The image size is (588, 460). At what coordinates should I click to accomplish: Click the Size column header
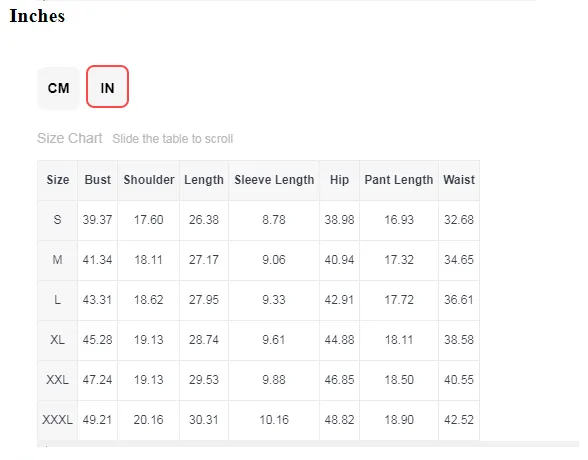point(58,180)
